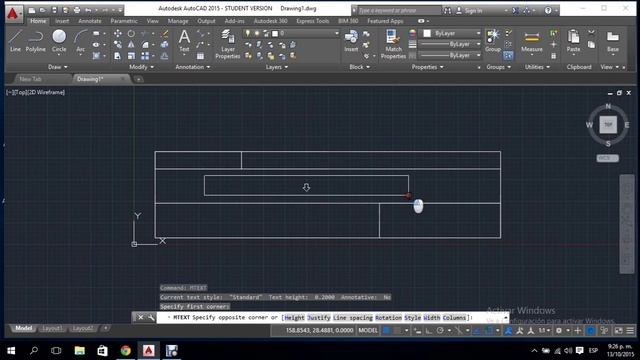This screenshot has height=360, width=640.
Task: Toggle Clean Screen in status bar
Action: (x=619, y=331)
